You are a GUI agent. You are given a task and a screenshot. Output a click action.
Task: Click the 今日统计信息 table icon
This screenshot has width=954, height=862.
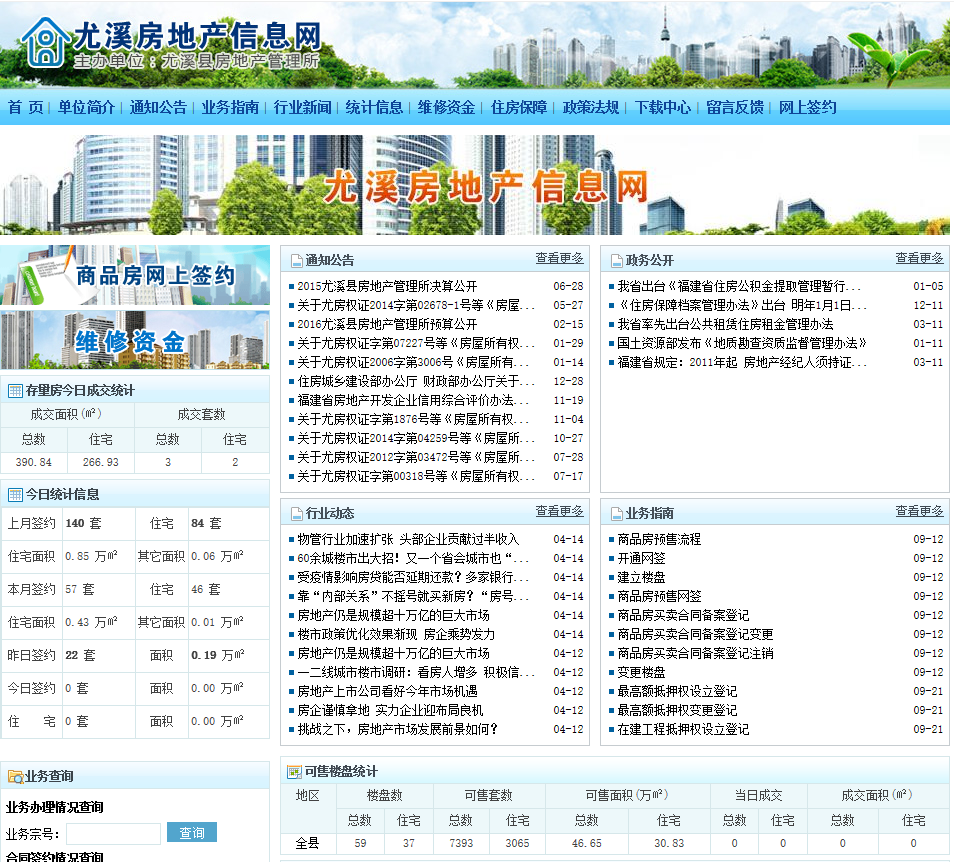pos(15,494)
